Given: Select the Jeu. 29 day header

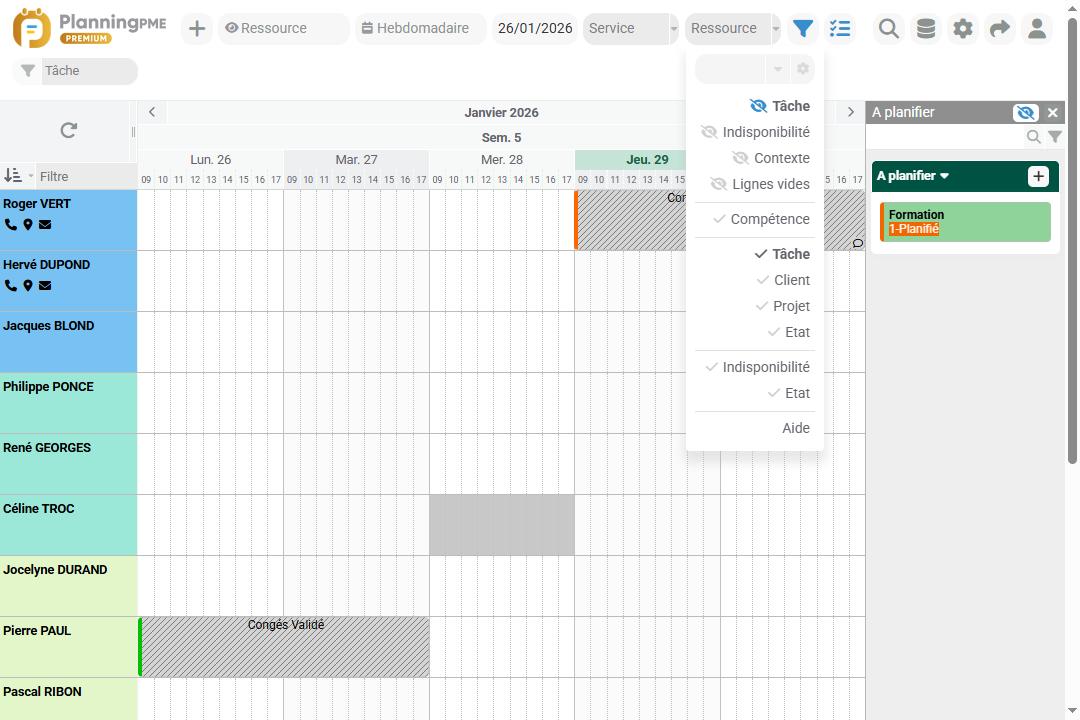Looking at the screenshot, I should [647, 160].
